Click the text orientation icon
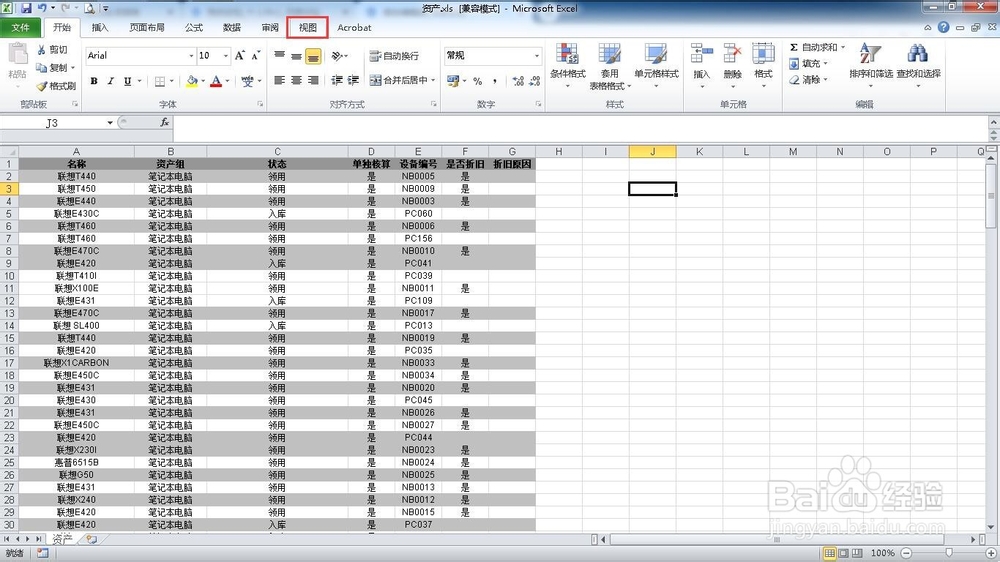Image resolution: width=1000 pixels, height=562 pixels. coord(337,56)
